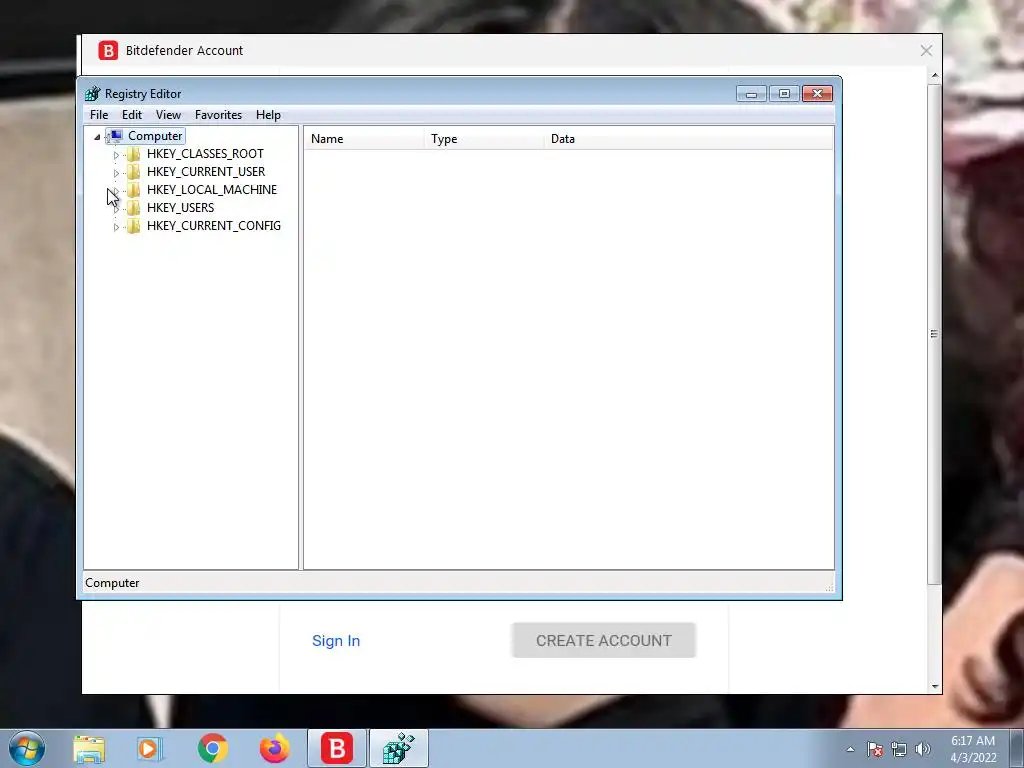Open the View menu in Registry Editor
This screenshot has height=768, width=1024.
[x=168, y=115]
